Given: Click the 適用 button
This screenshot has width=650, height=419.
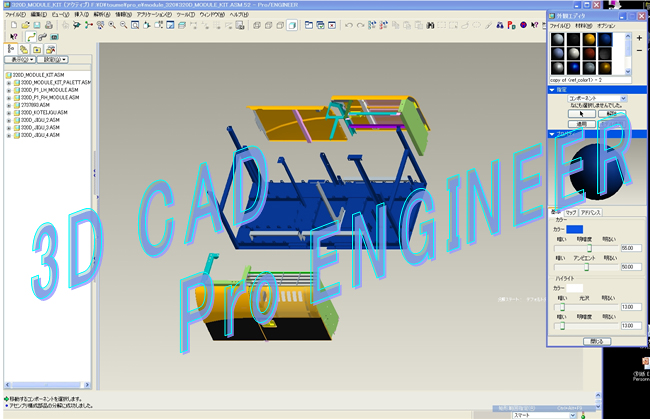Looking at the screenshot, I should [x=582, y=124].
